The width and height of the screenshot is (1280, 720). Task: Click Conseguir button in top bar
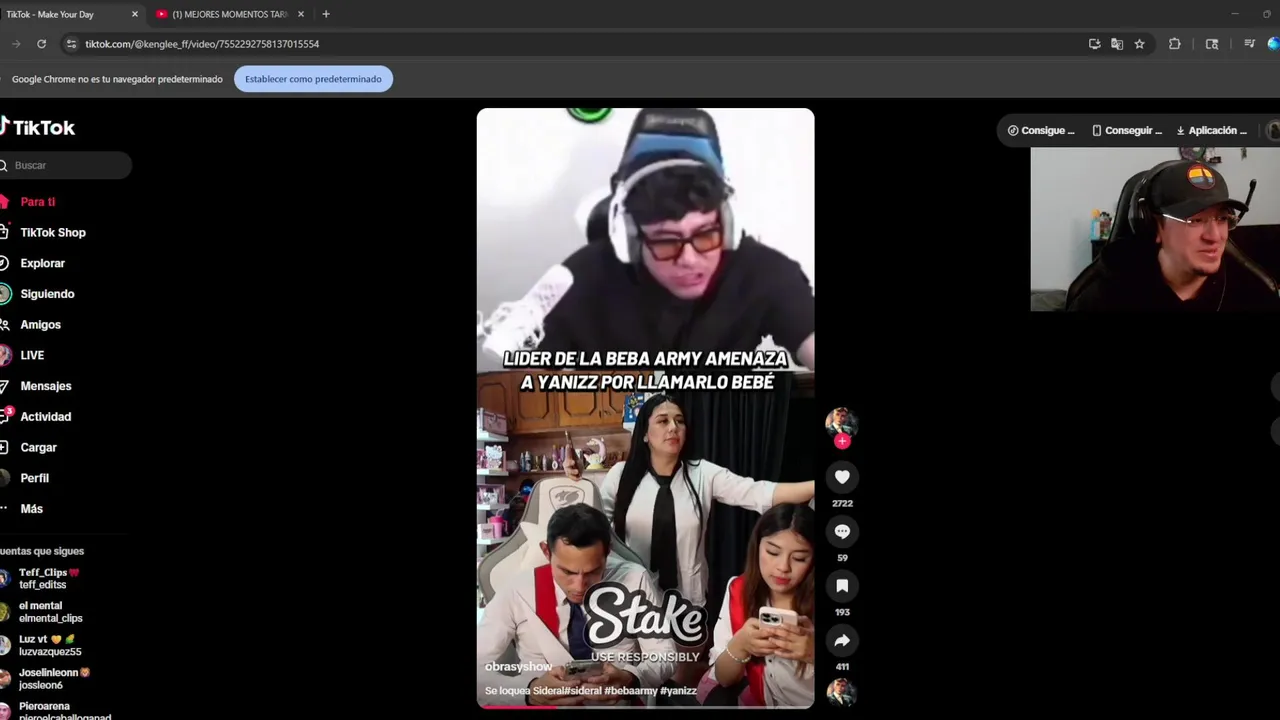point(1127,130)
